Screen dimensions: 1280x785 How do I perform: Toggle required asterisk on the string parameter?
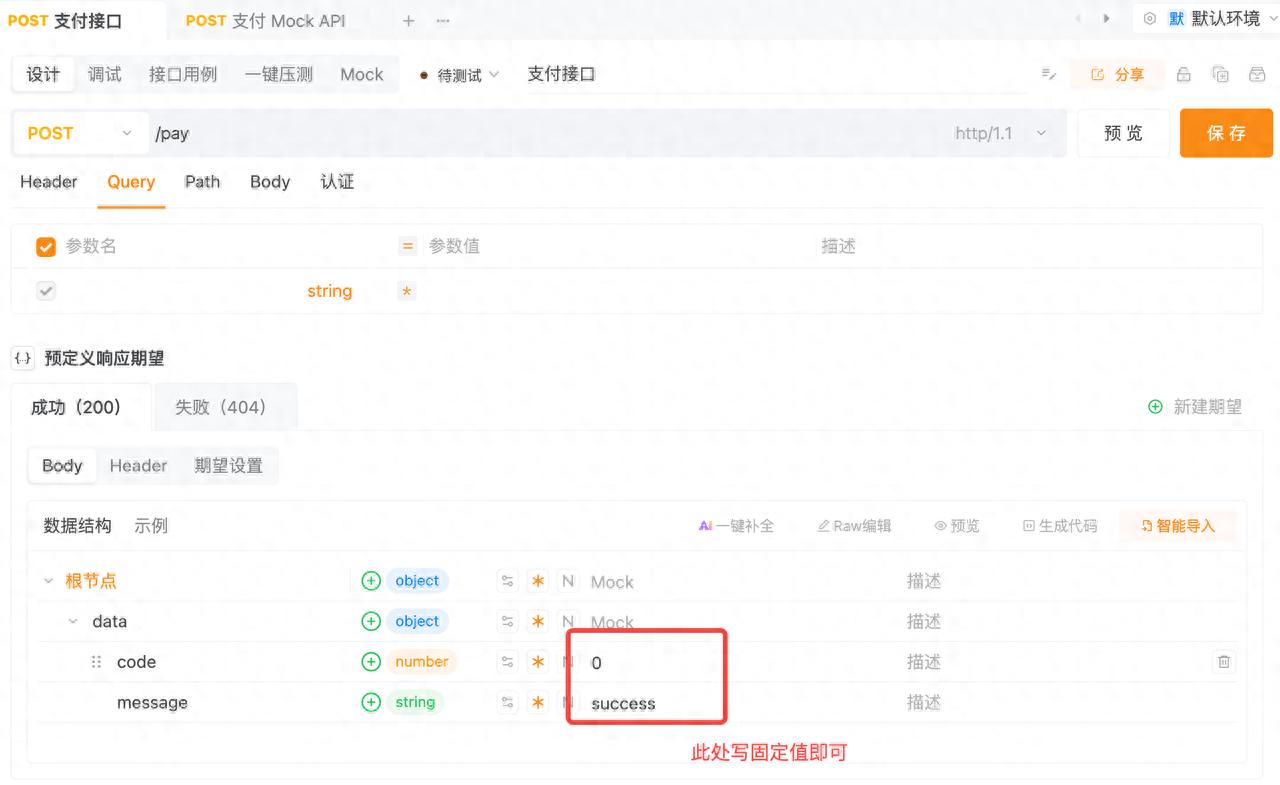[407, 291]
